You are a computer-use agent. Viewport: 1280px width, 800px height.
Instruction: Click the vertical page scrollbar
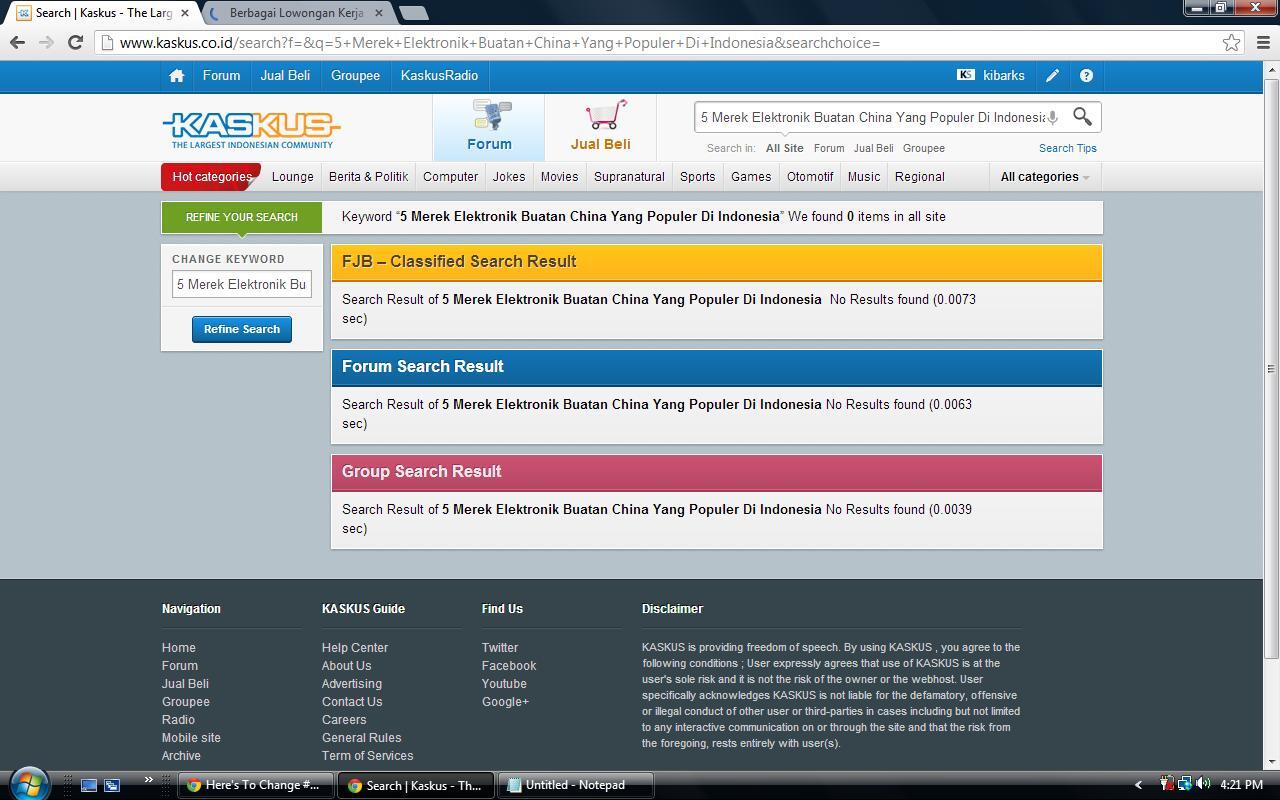pos(1271,368)
